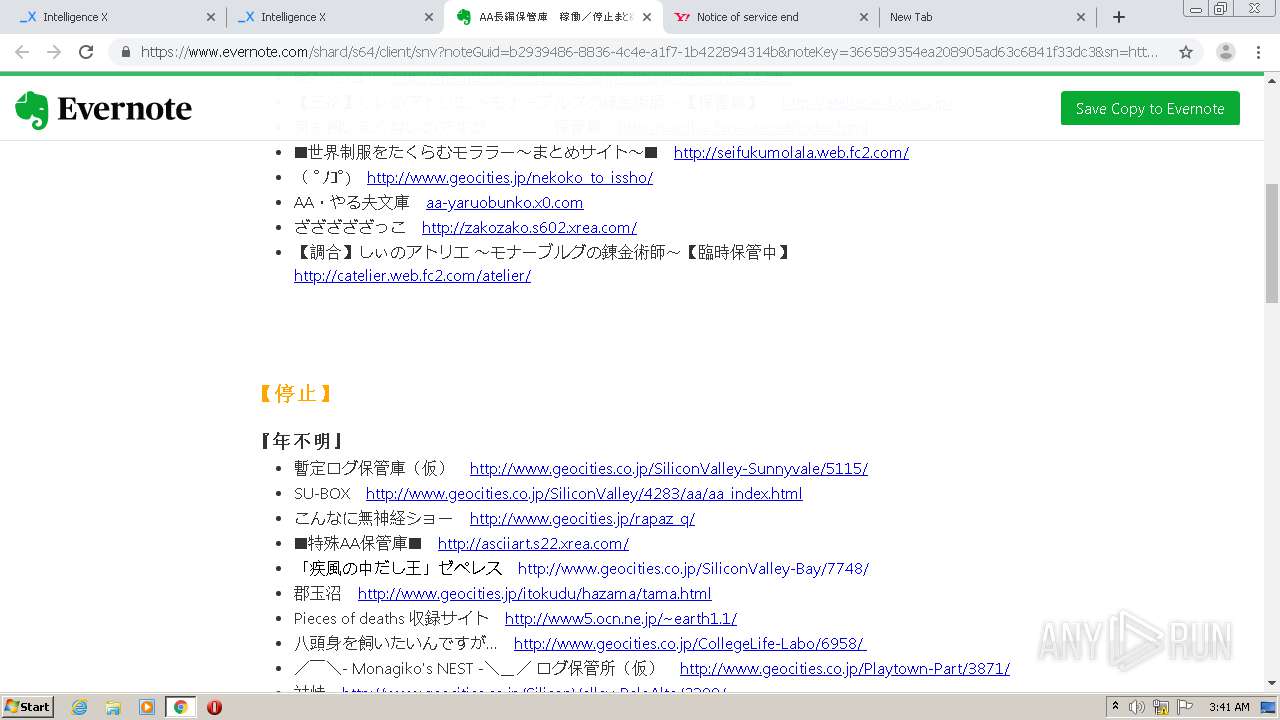1280x720 pixels.
Task: Click the 『年不明』 subheading
Action: click(x=302, y=441)
